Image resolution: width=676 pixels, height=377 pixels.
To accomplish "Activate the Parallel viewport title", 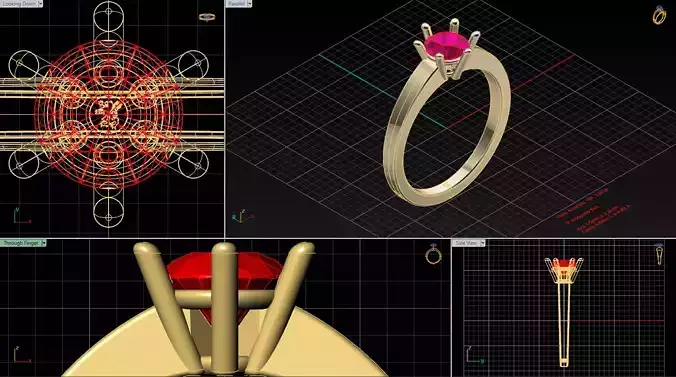I will [236, 3].
